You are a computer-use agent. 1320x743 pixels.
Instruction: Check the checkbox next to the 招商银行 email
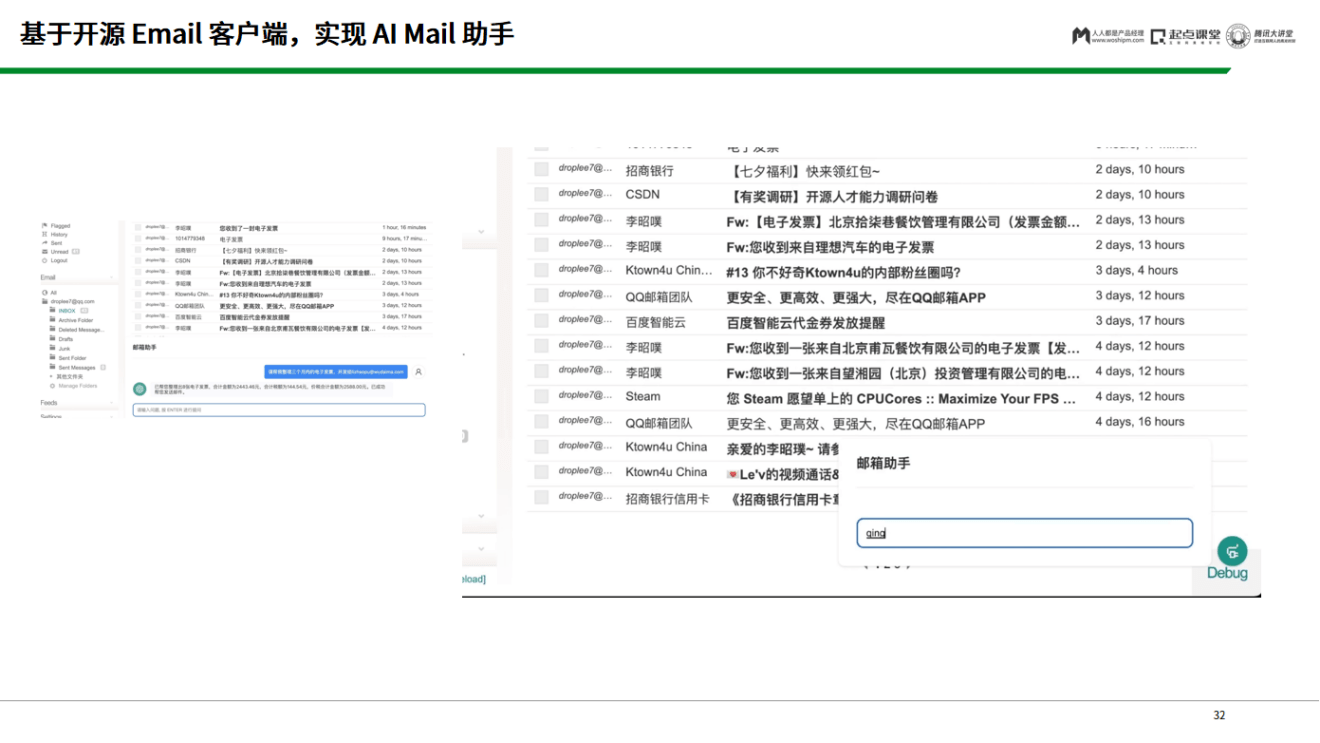[x=540, y=169]
